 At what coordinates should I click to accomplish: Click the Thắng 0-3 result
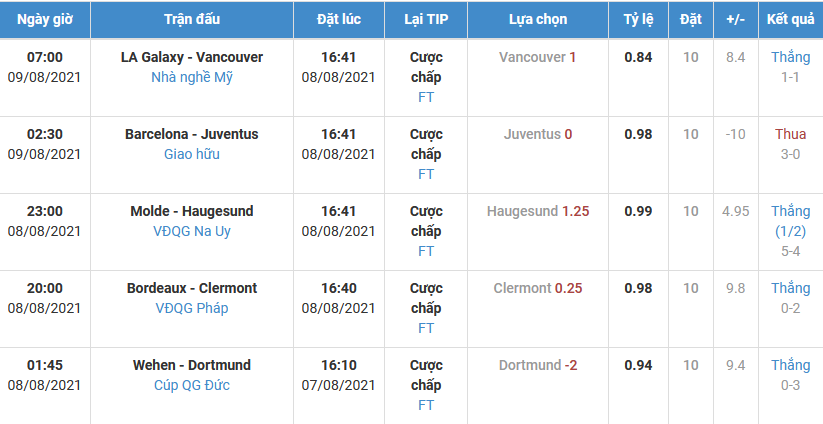[x=790, y=375]
